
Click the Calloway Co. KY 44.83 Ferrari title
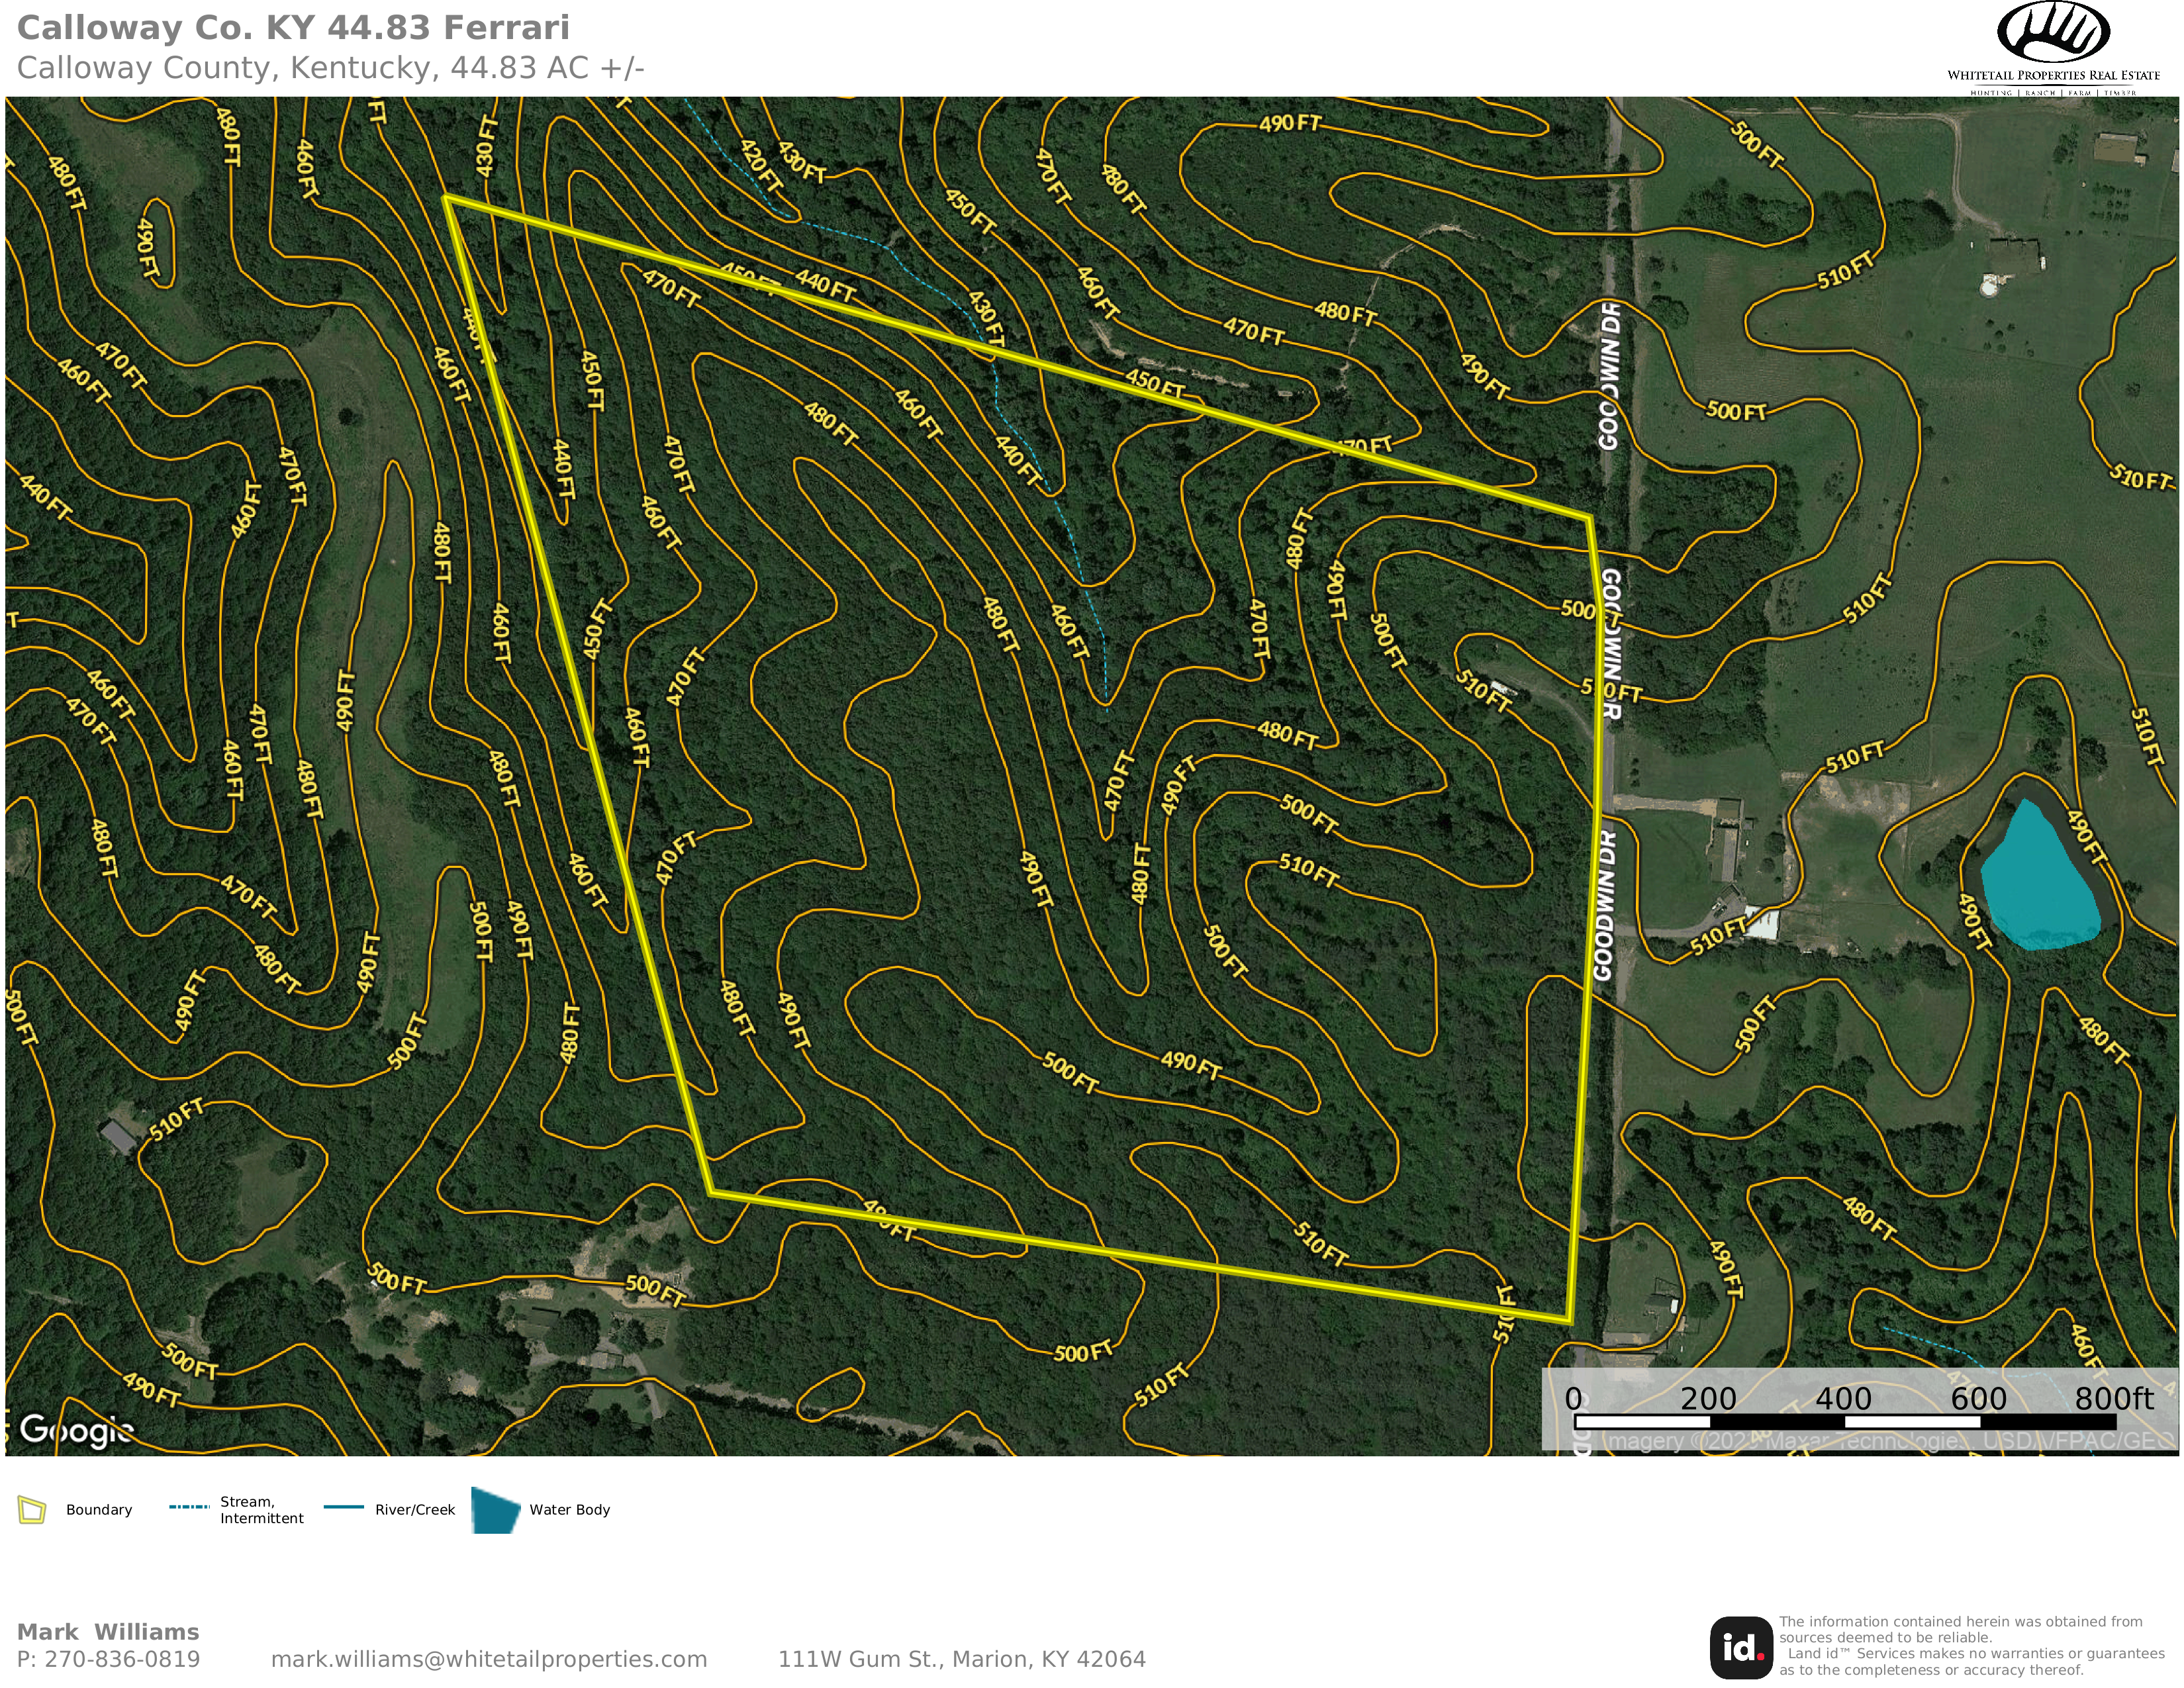pyautogui.click(x=293, y=28)
